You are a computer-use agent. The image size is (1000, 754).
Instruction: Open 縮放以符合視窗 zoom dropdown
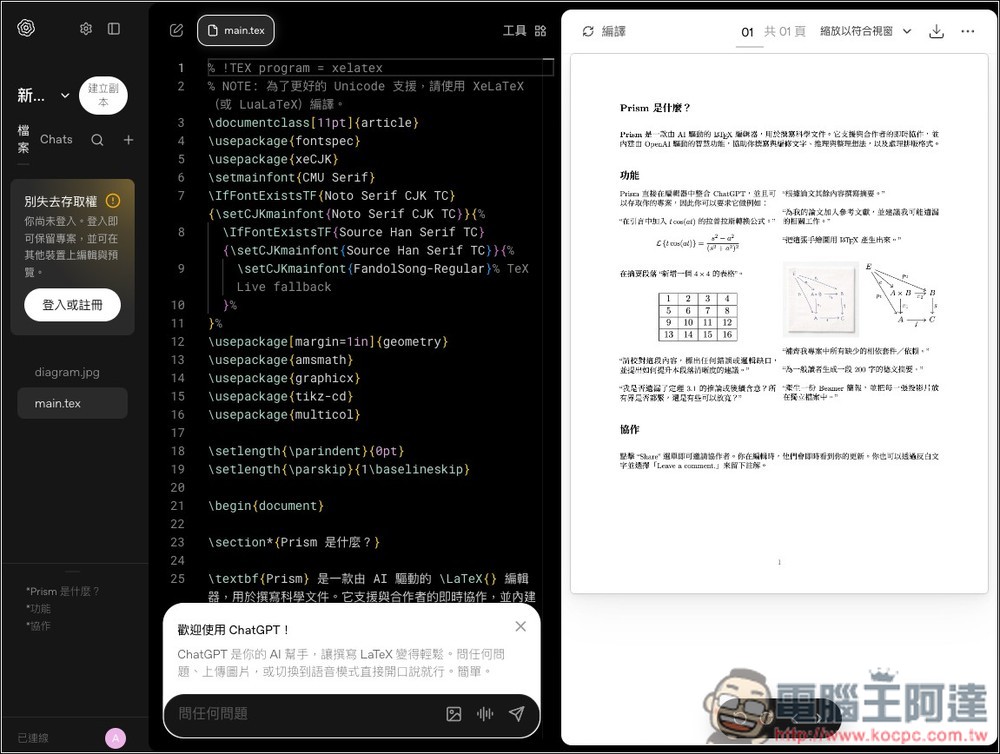[865, 31]
